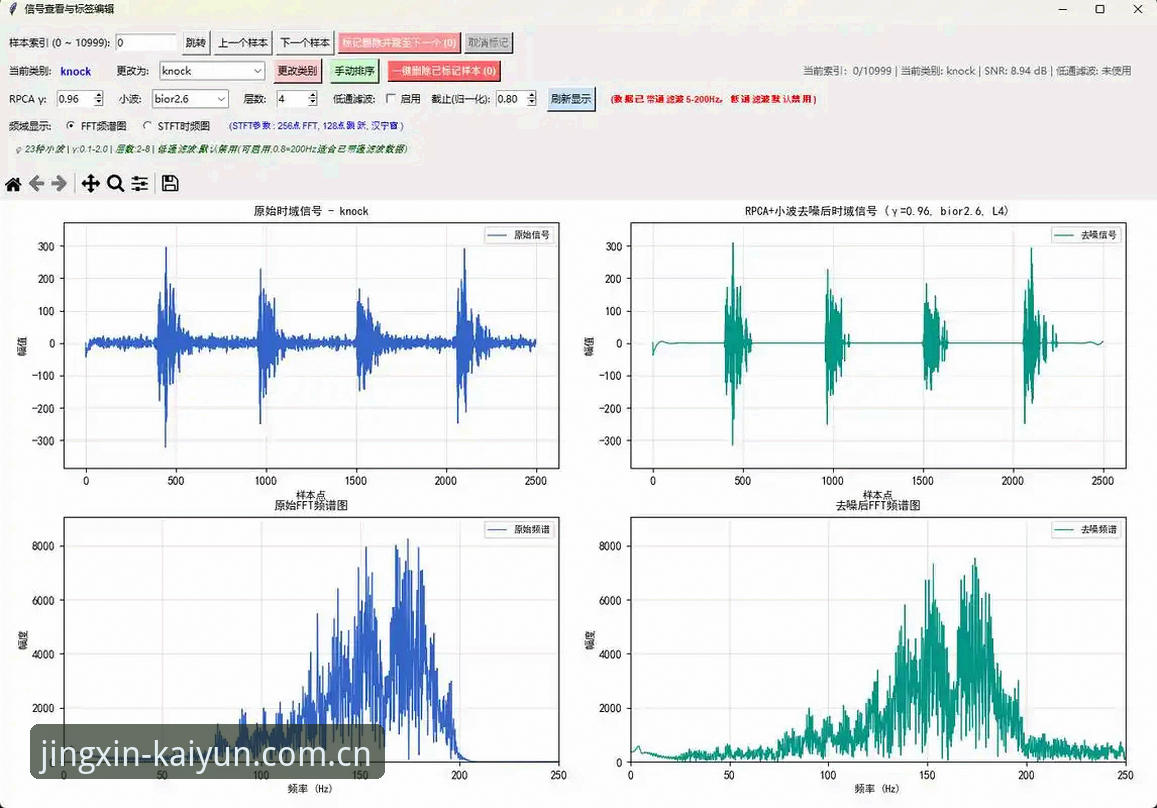The image size is (1157, 808).
Task: Click the 跳转 button
Action: (196, 43)
